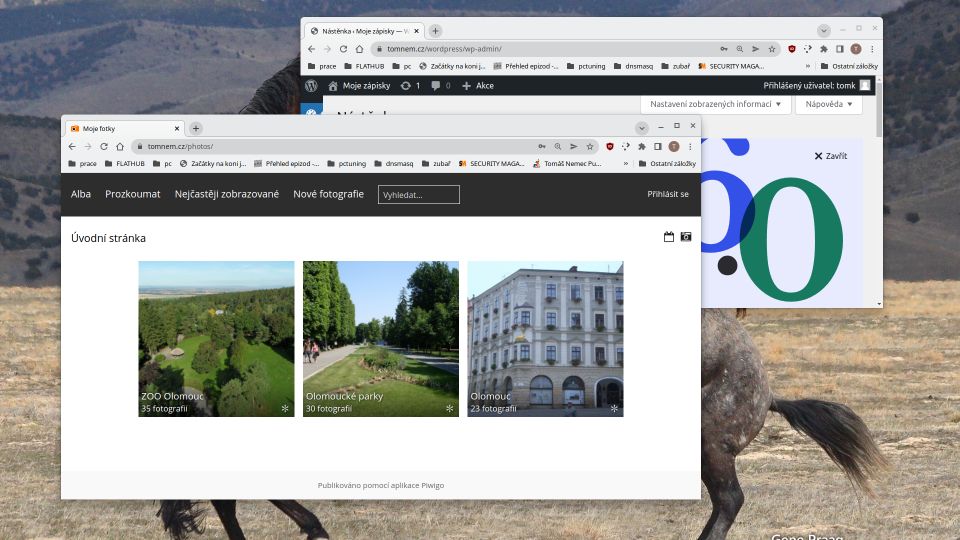Screen dimensions: 960x540
Task: Select Nové fotografie menu item
Action: pyautogui.click(x=328, y=194)
